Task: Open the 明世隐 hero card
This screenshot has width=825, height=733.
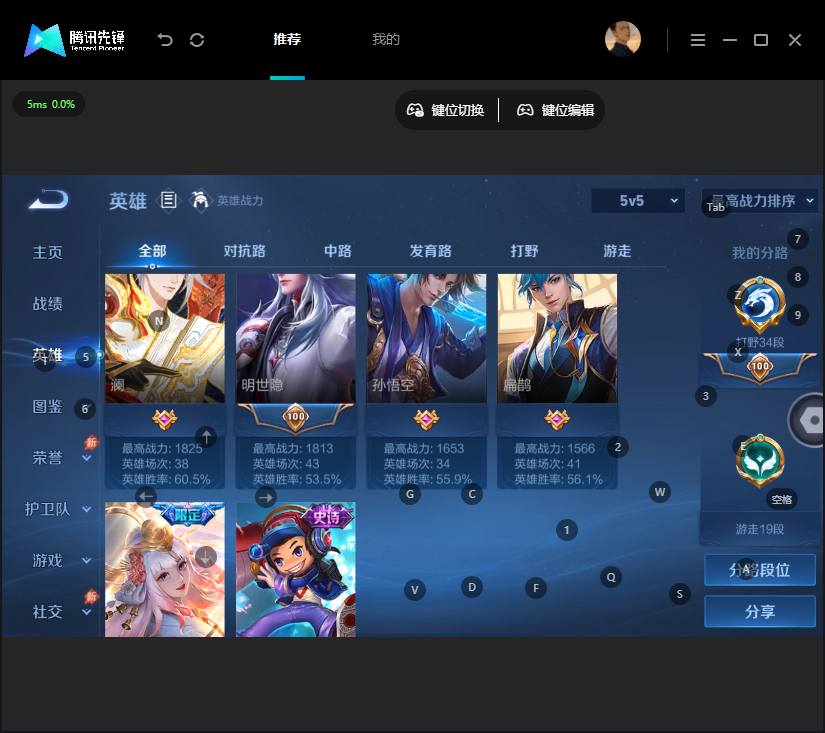Action: (296, 338)
